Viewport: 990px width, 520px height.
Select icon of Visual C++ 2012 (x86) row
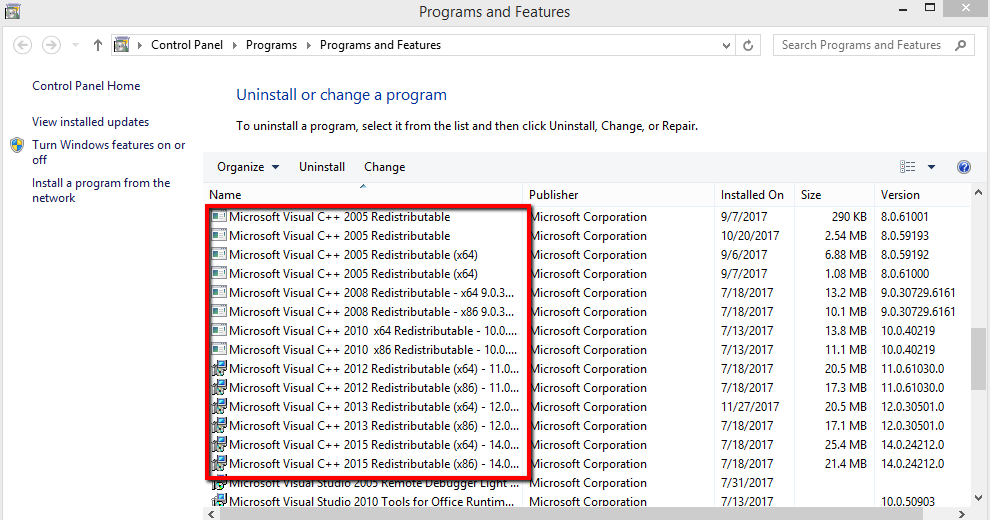coord(218,387)
